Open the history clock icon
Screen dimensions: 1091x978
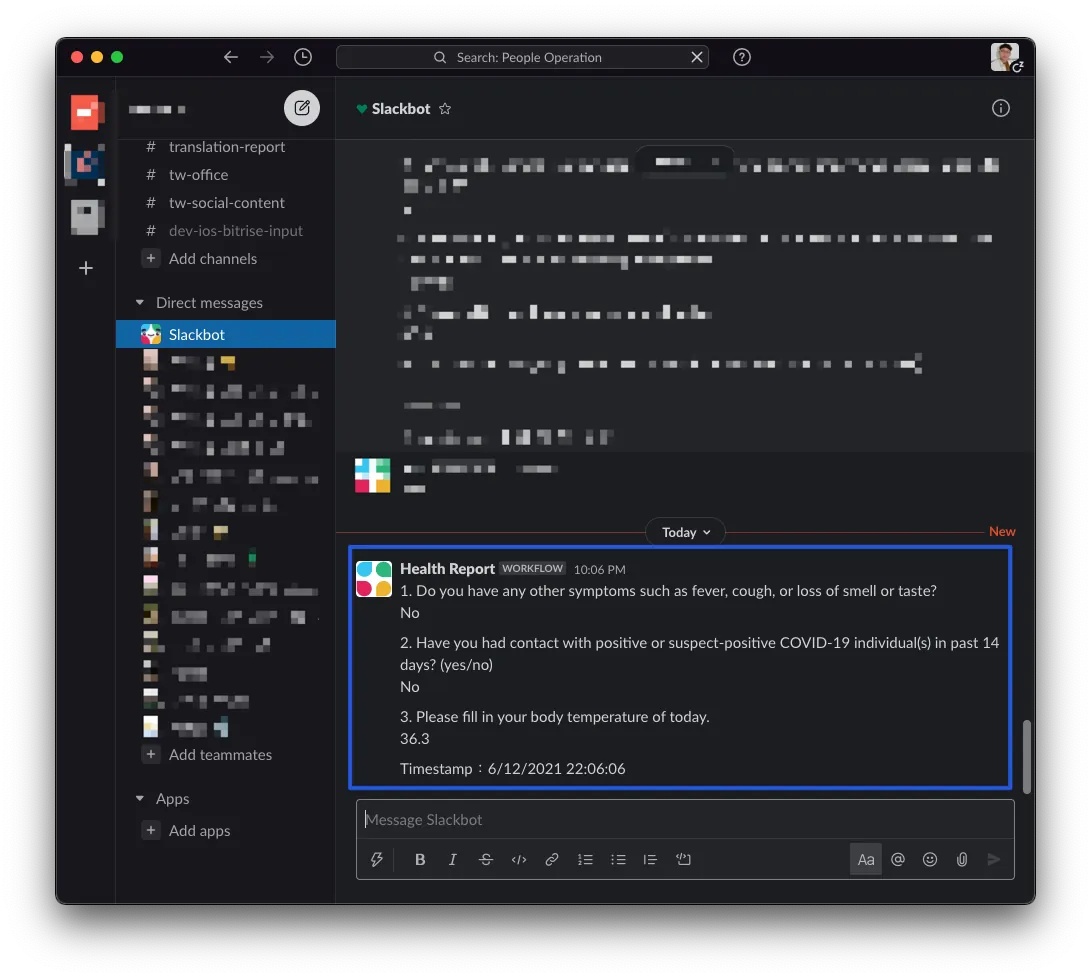pyautogui.click(x=303, y=57)
